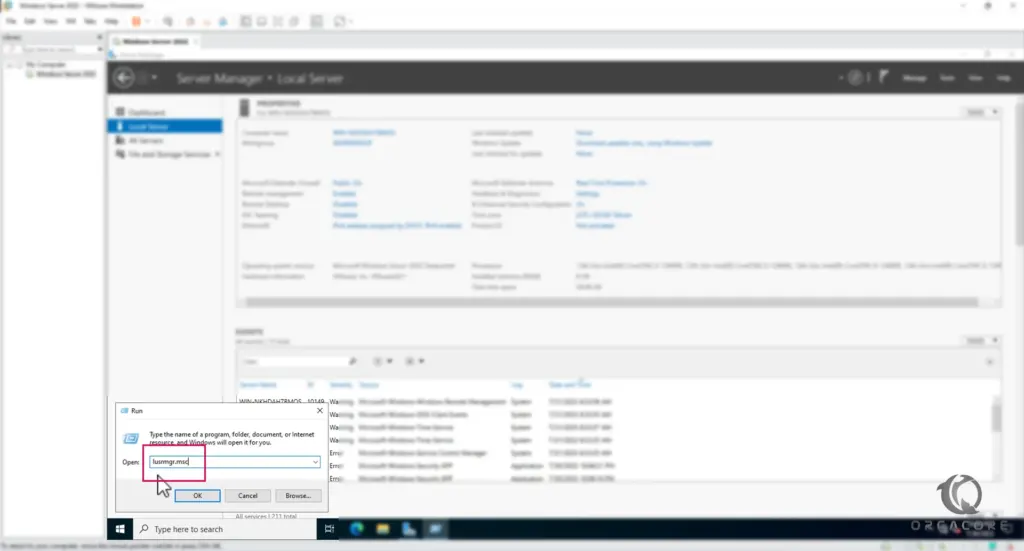The height and width of the screenshot is (551, 1024).
Task: Click the Windows Update settings link
Action: point(644,143)
